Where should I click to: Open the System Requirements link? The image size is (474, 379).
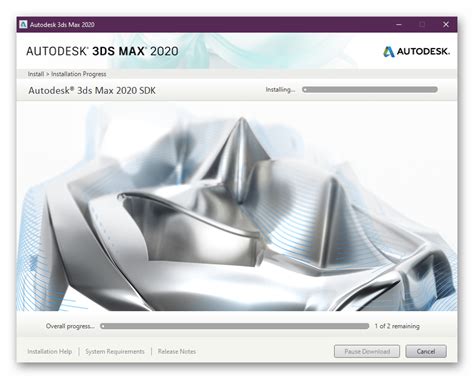pos(115,351)
